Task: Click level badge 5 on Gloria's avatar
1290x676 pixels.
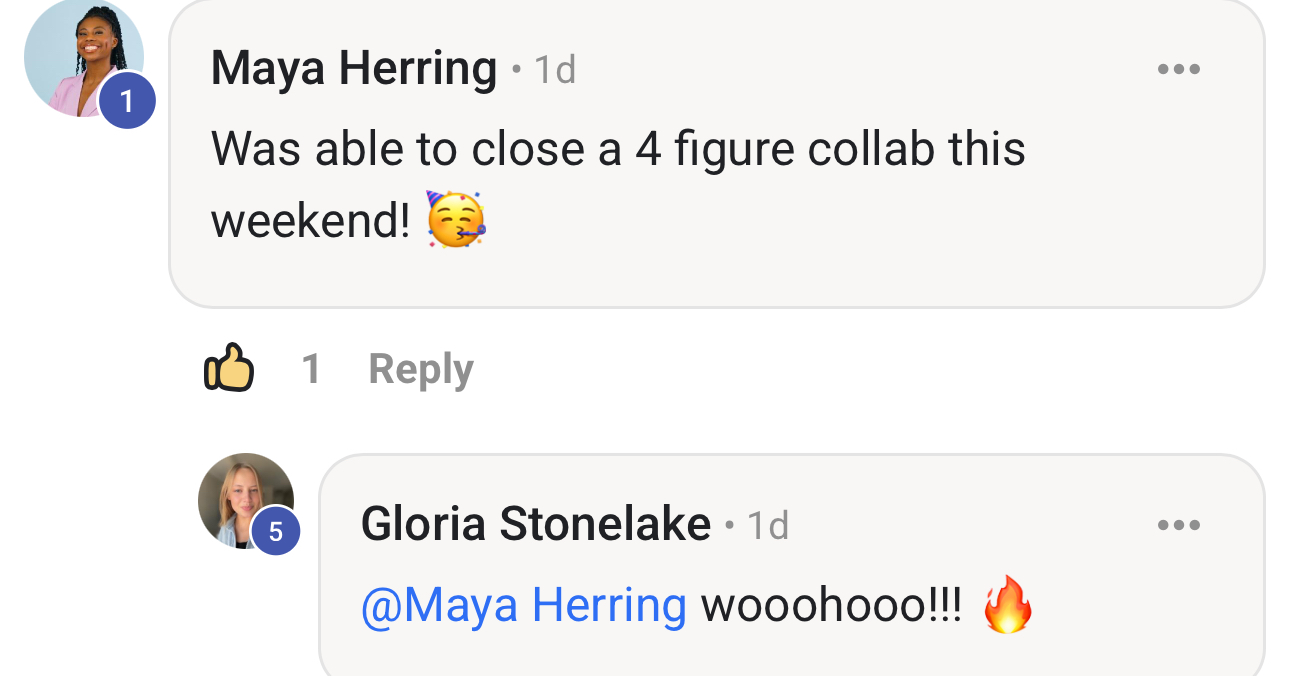Action: point(276,532)
